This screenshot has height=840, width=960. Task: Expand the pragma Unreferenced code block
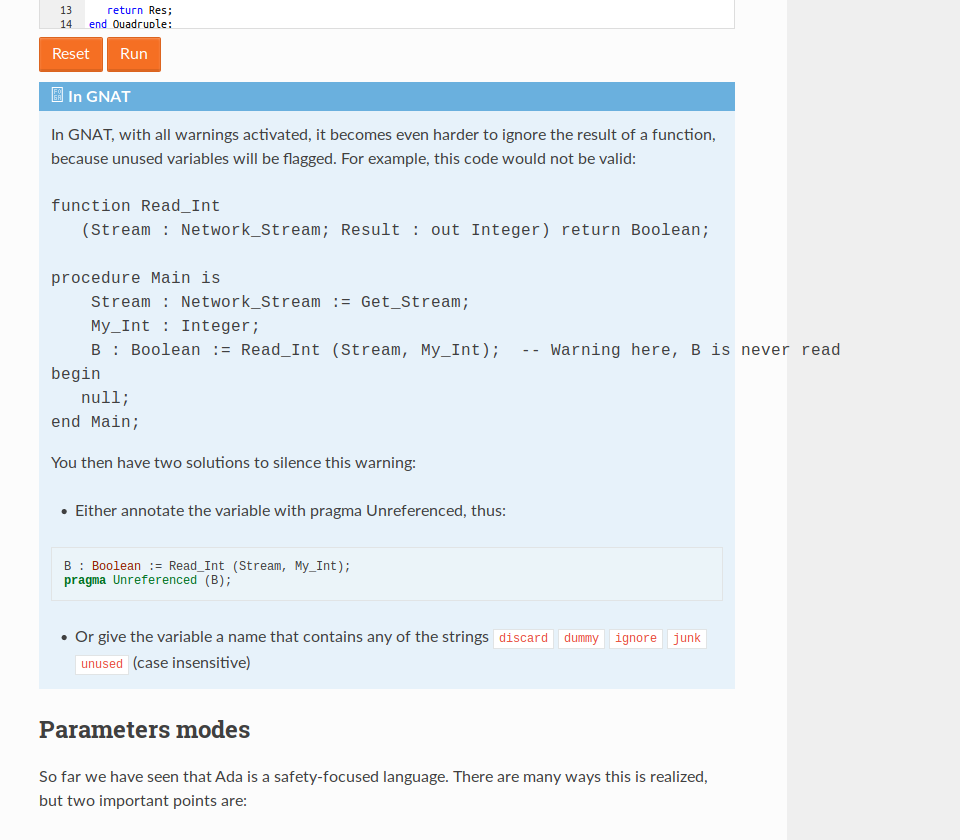tap(386, 572)
